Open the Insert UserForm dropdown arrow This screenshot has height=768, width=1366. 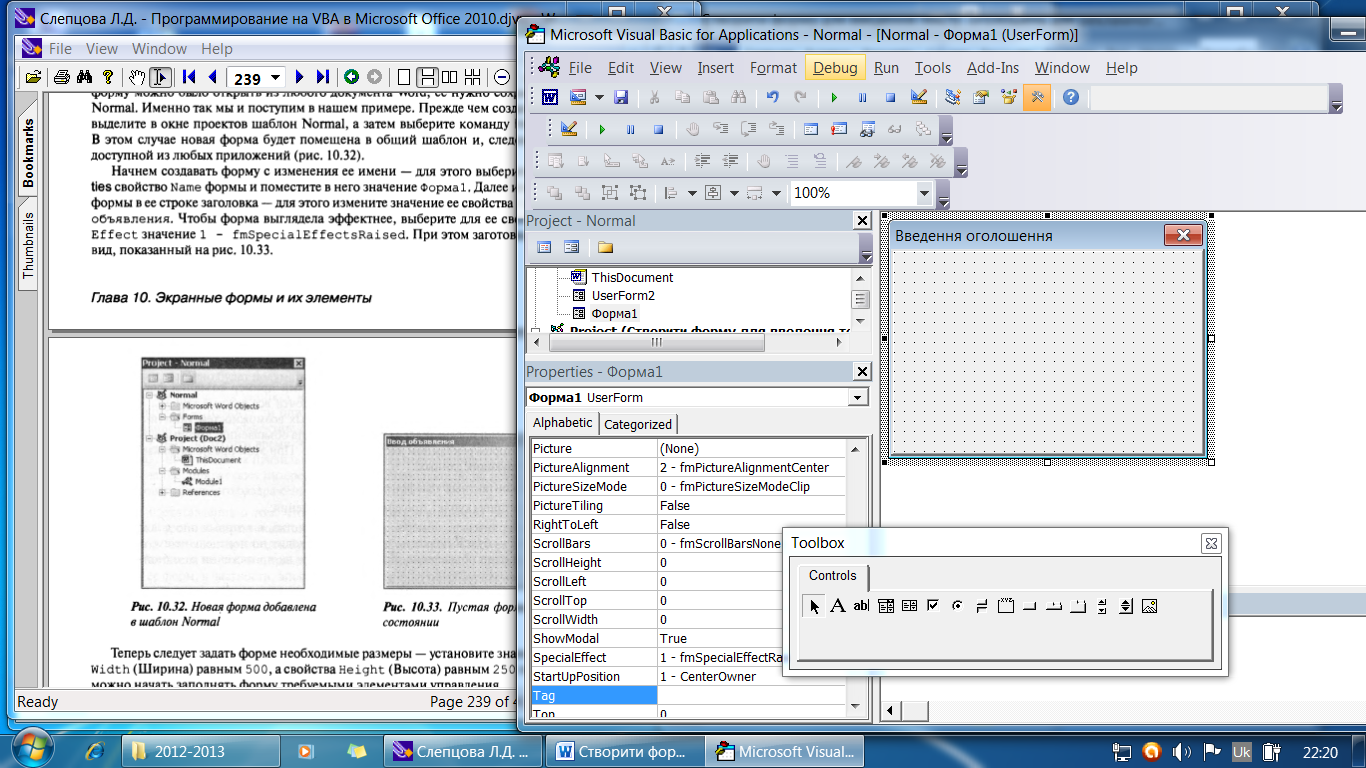click(x=599, y=97)
